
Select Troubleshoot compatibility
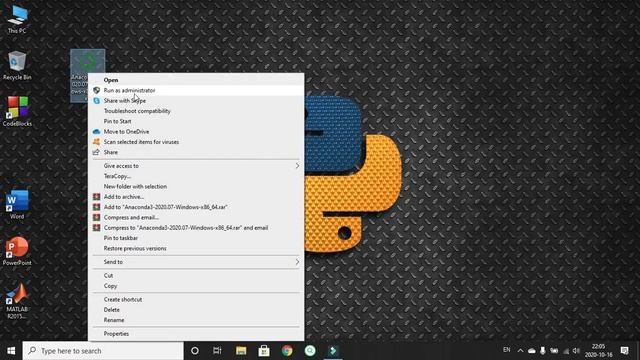pyautogui.click(x=196, y=111)
